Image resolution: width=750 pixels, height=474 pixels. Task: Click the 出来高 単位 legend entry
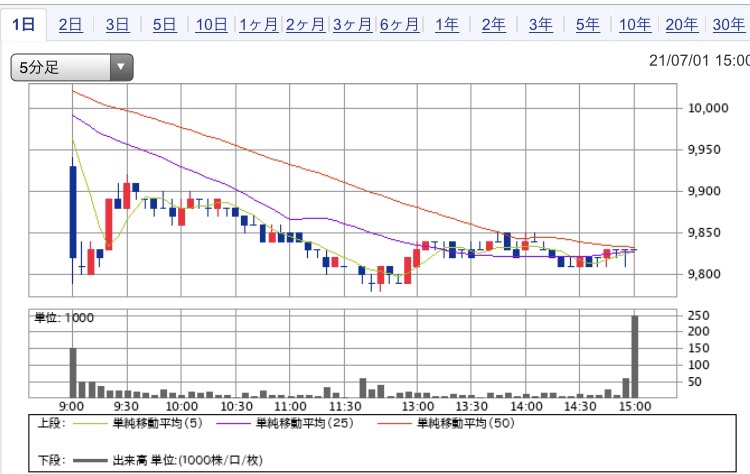[168, 460]
